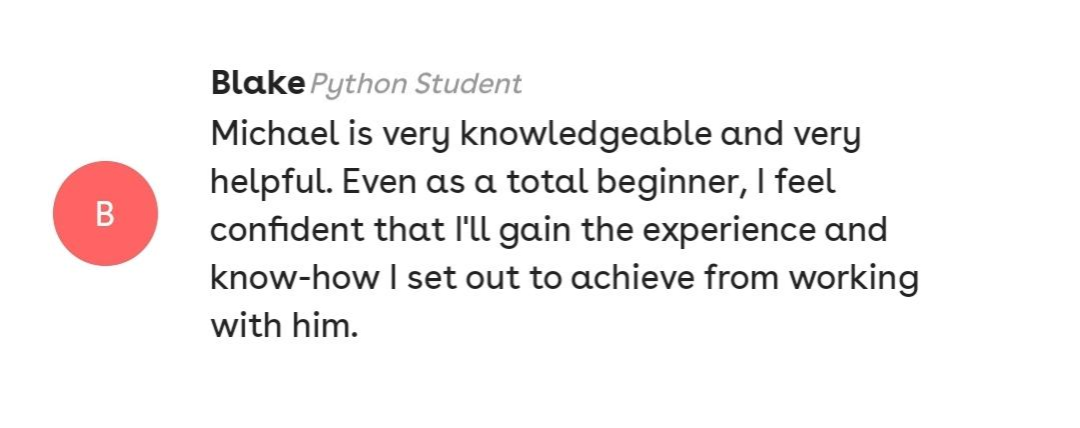1080x428 pixels.
Task: Click the final words with him
Action: point(283,325)
